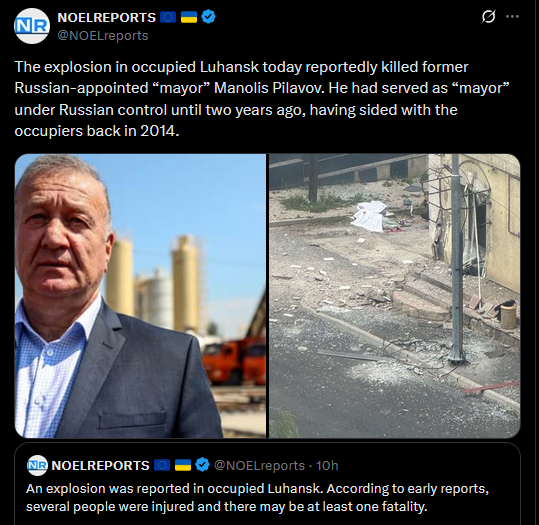Click the quoted tweet's small NR avatar

[37, 466]
